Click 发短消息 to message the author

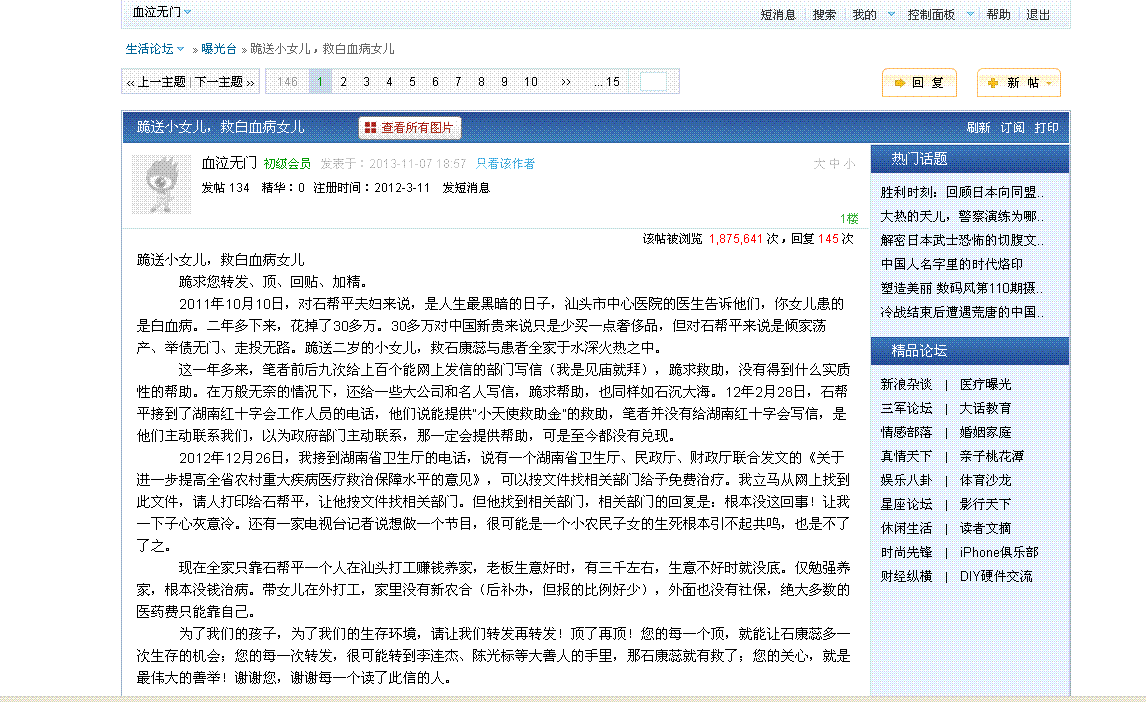click(x=466, y=188)
